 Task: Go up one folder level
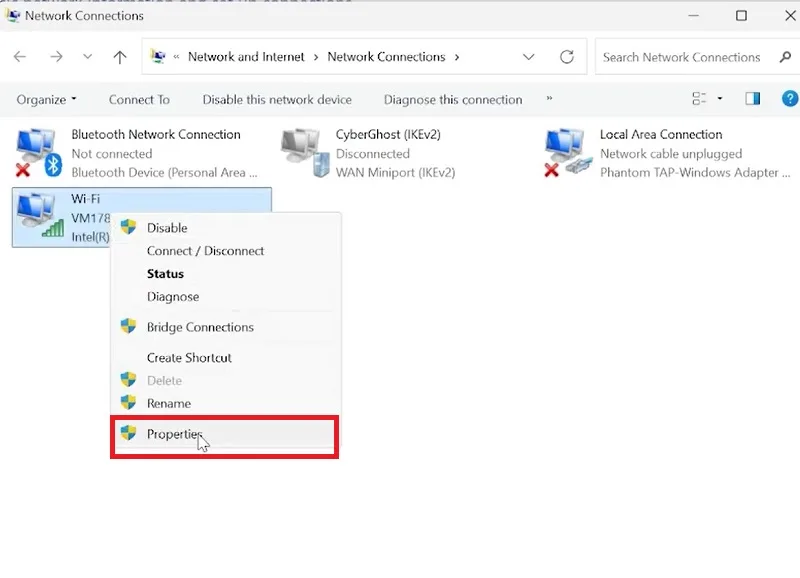click(120, 57)
